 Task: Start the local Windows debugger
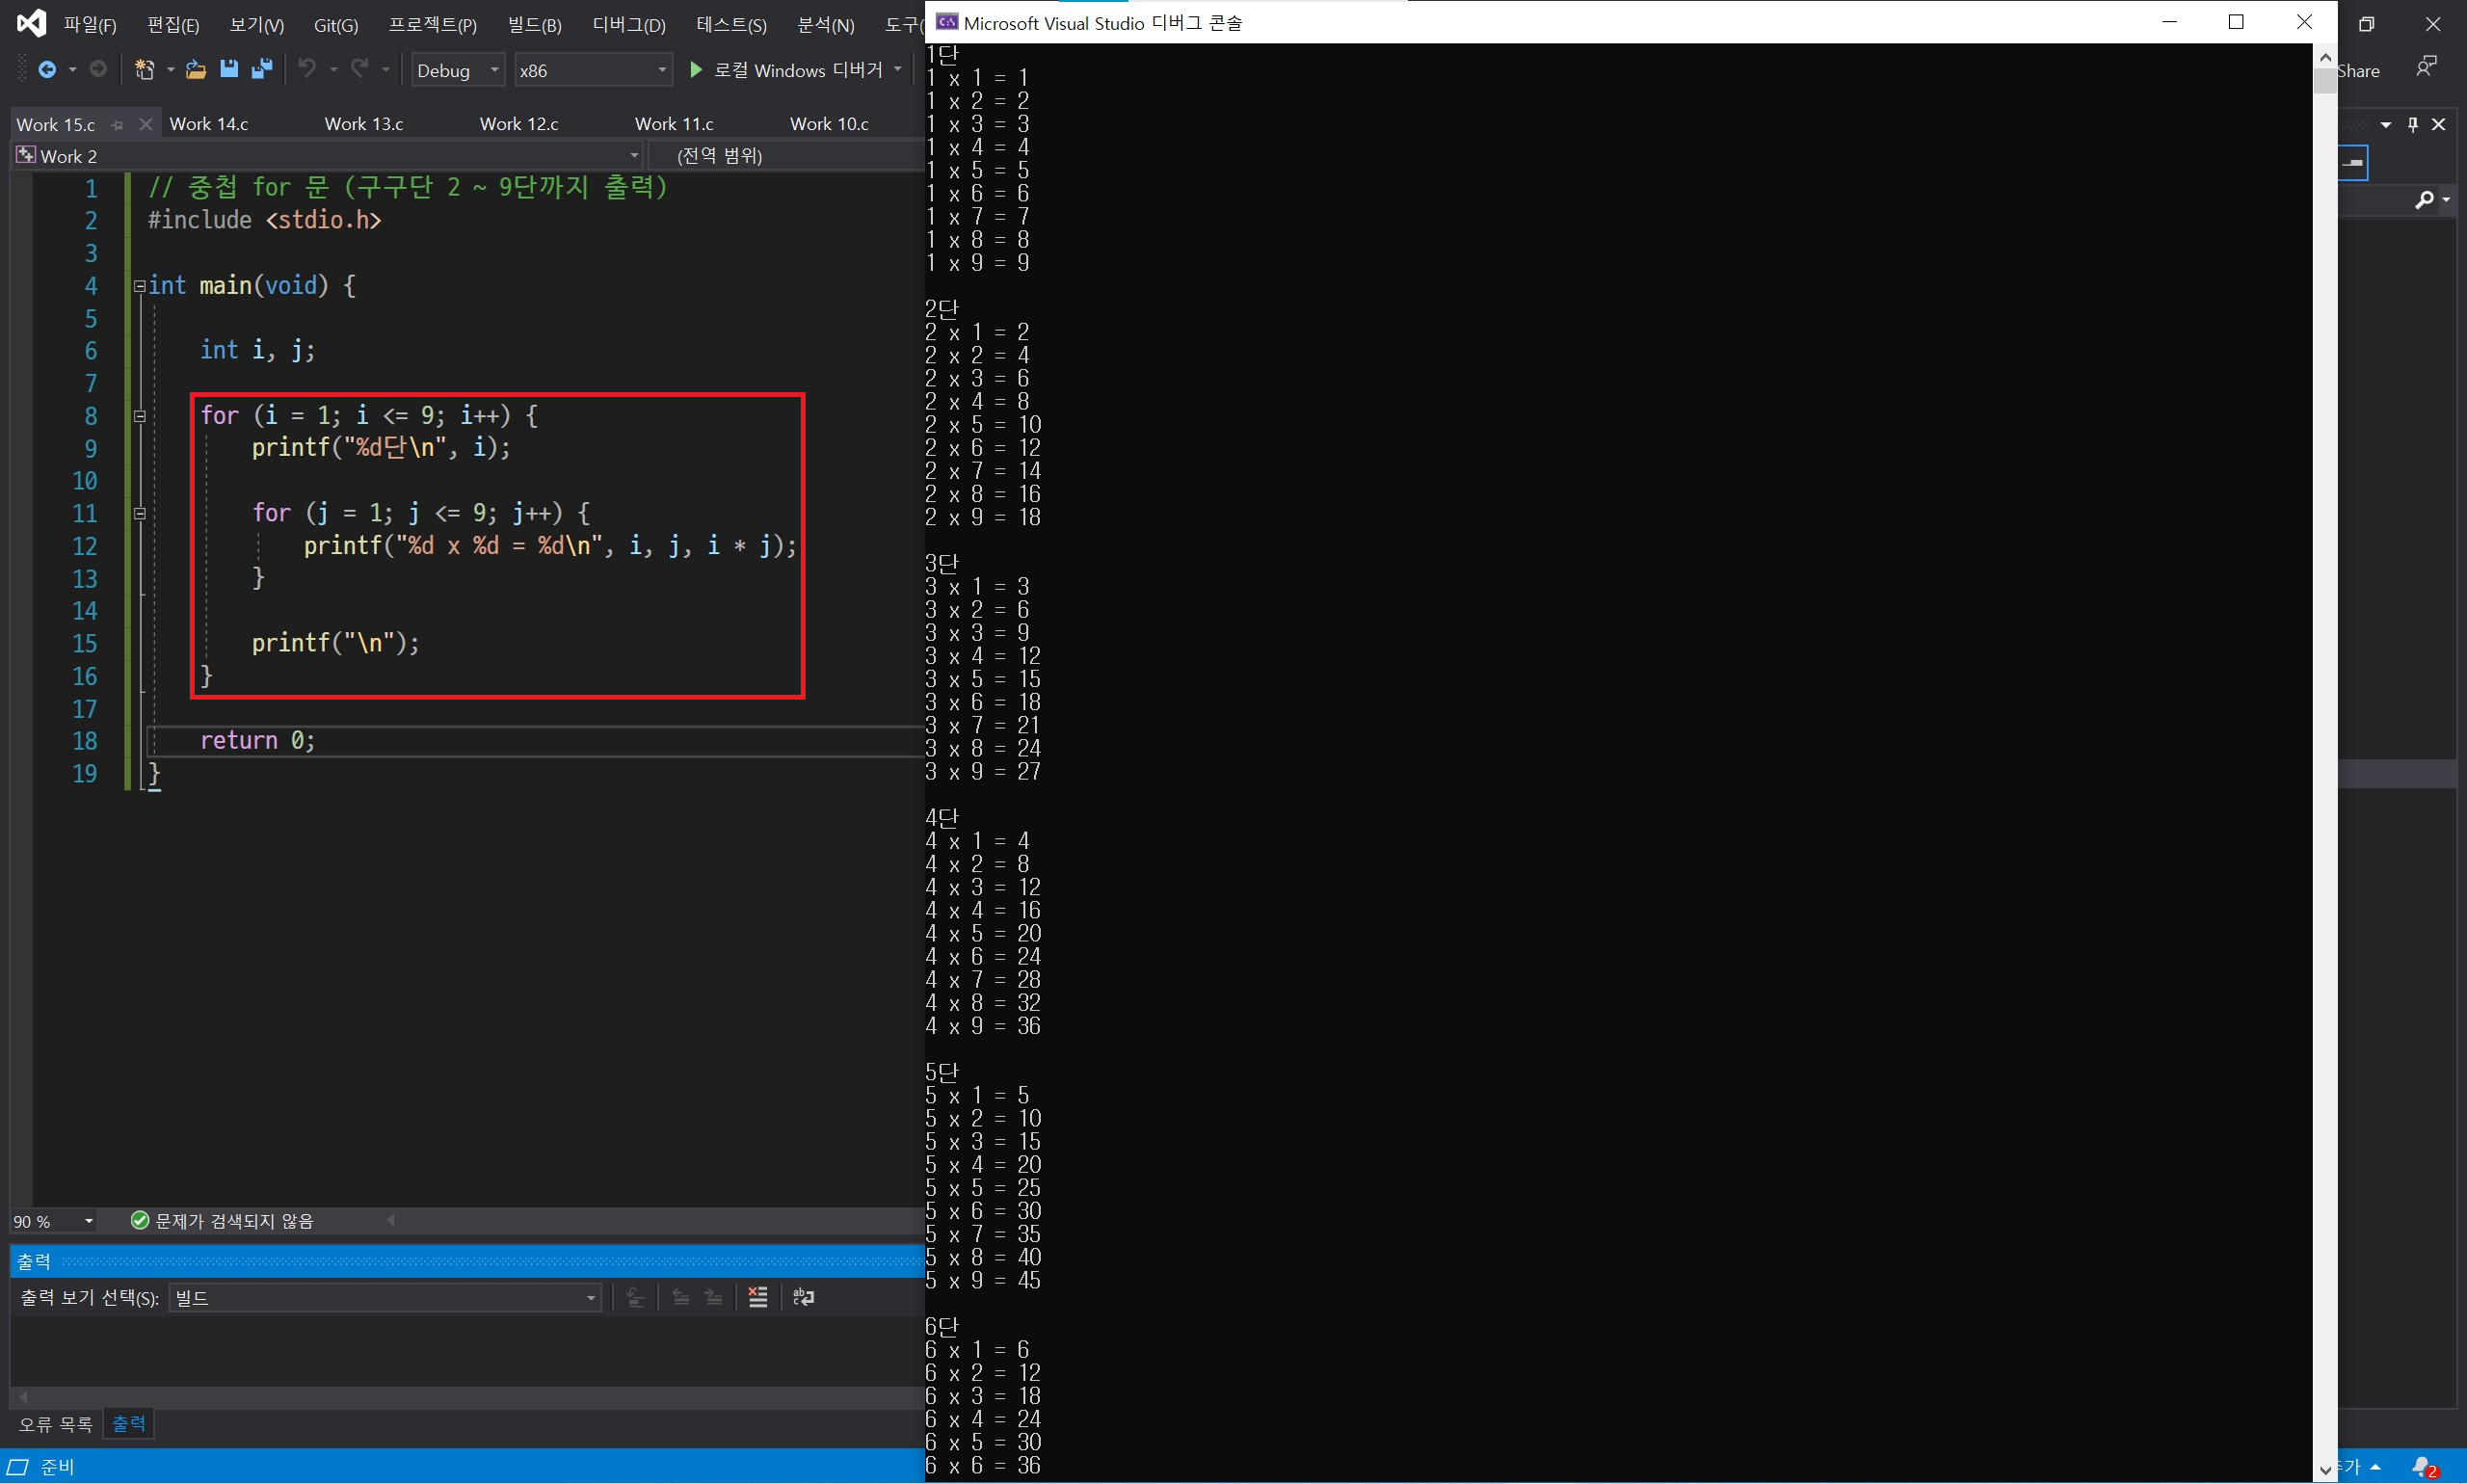[x=786, y=70]
